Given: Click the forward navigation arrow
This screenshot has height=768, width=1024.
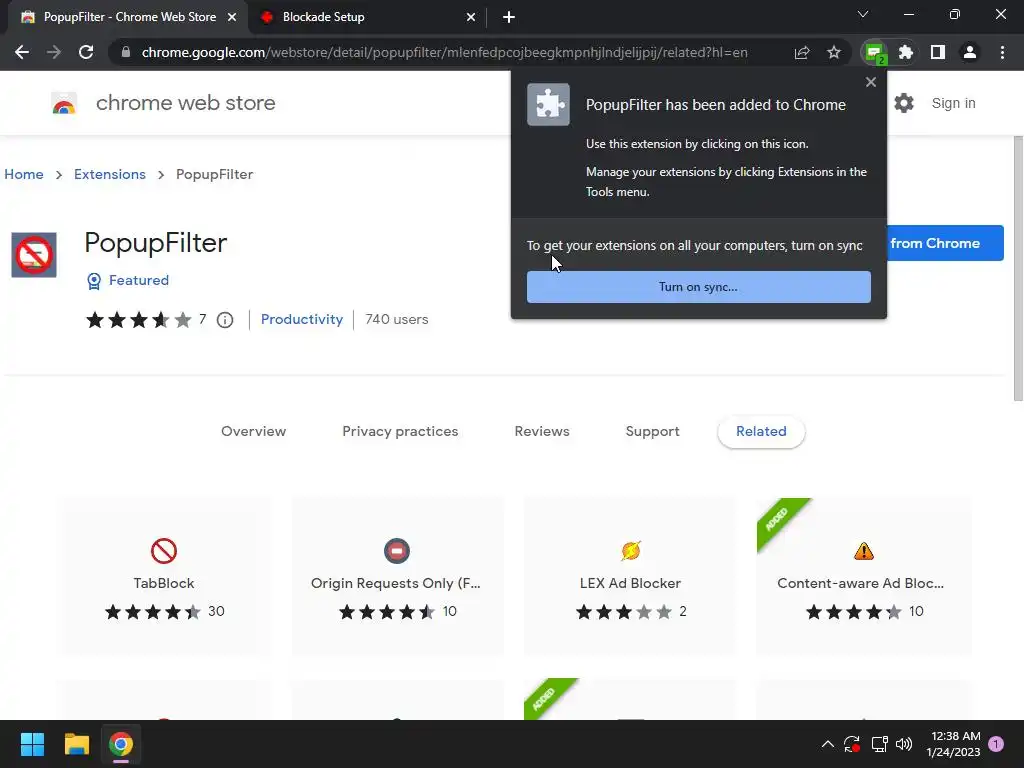Looking at the screenshot, I should (x=54, y=52).
